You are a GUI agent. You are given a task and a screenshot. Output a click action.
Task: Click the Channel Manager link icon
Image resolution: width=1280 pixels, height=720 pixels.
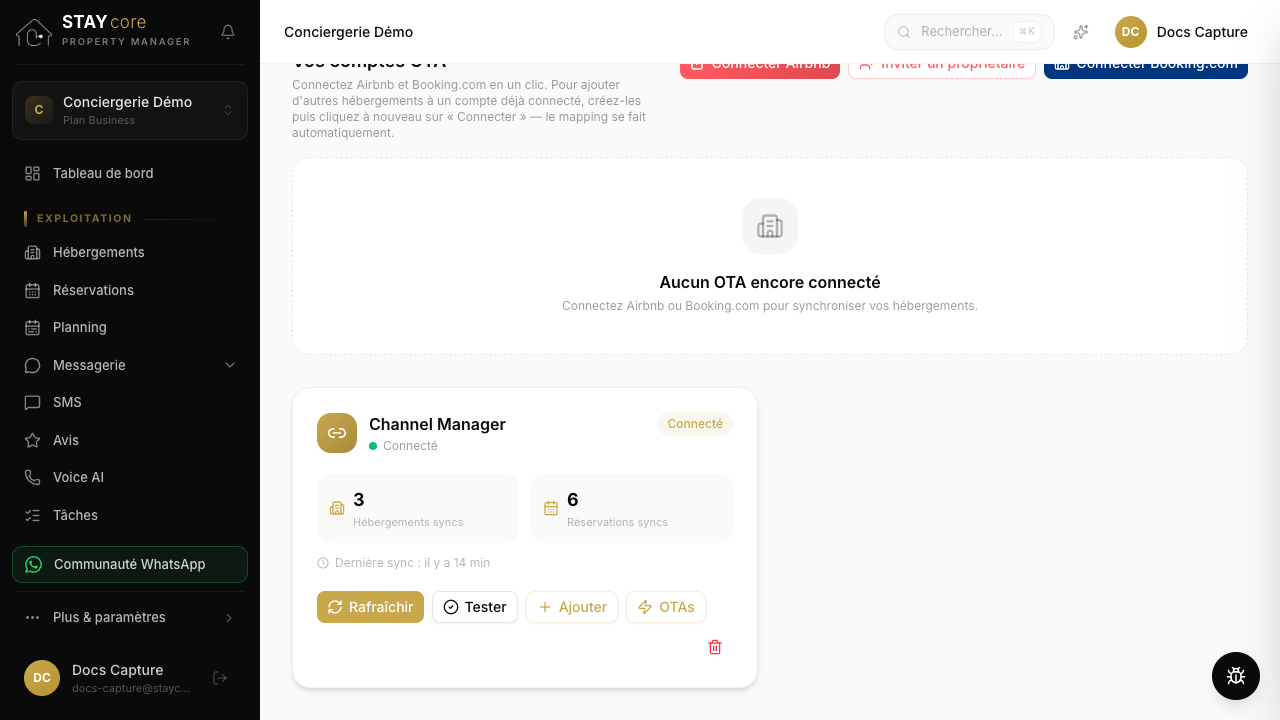pyautogui.click(x=337, y=433)
